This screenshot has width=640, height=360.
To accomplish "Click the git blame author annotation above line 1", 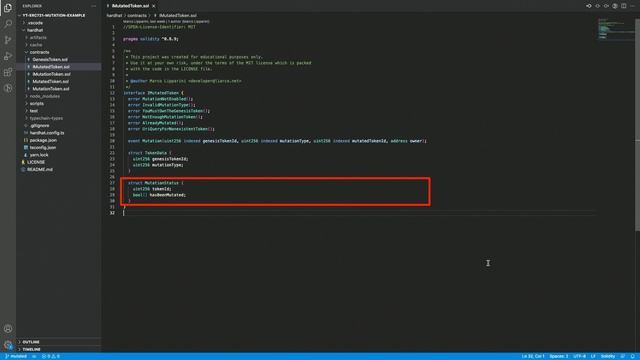I will click(166, 21).
